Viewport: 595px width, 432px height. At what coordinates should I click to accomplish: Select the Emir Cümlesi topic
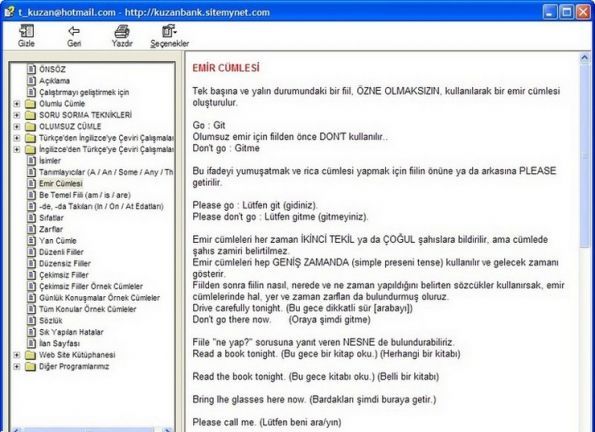point(61,183)
